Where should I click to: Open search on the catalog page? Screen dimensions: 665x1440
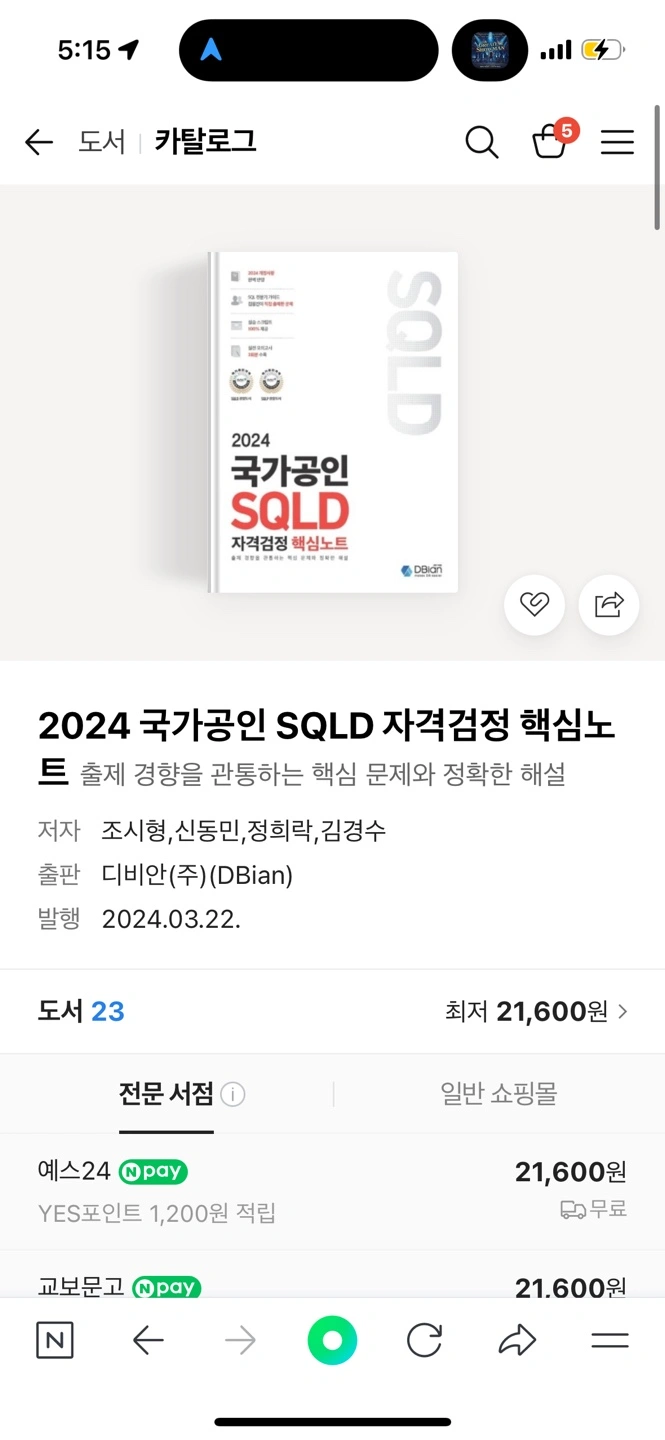pyautogui.click(x=481, y=142)
